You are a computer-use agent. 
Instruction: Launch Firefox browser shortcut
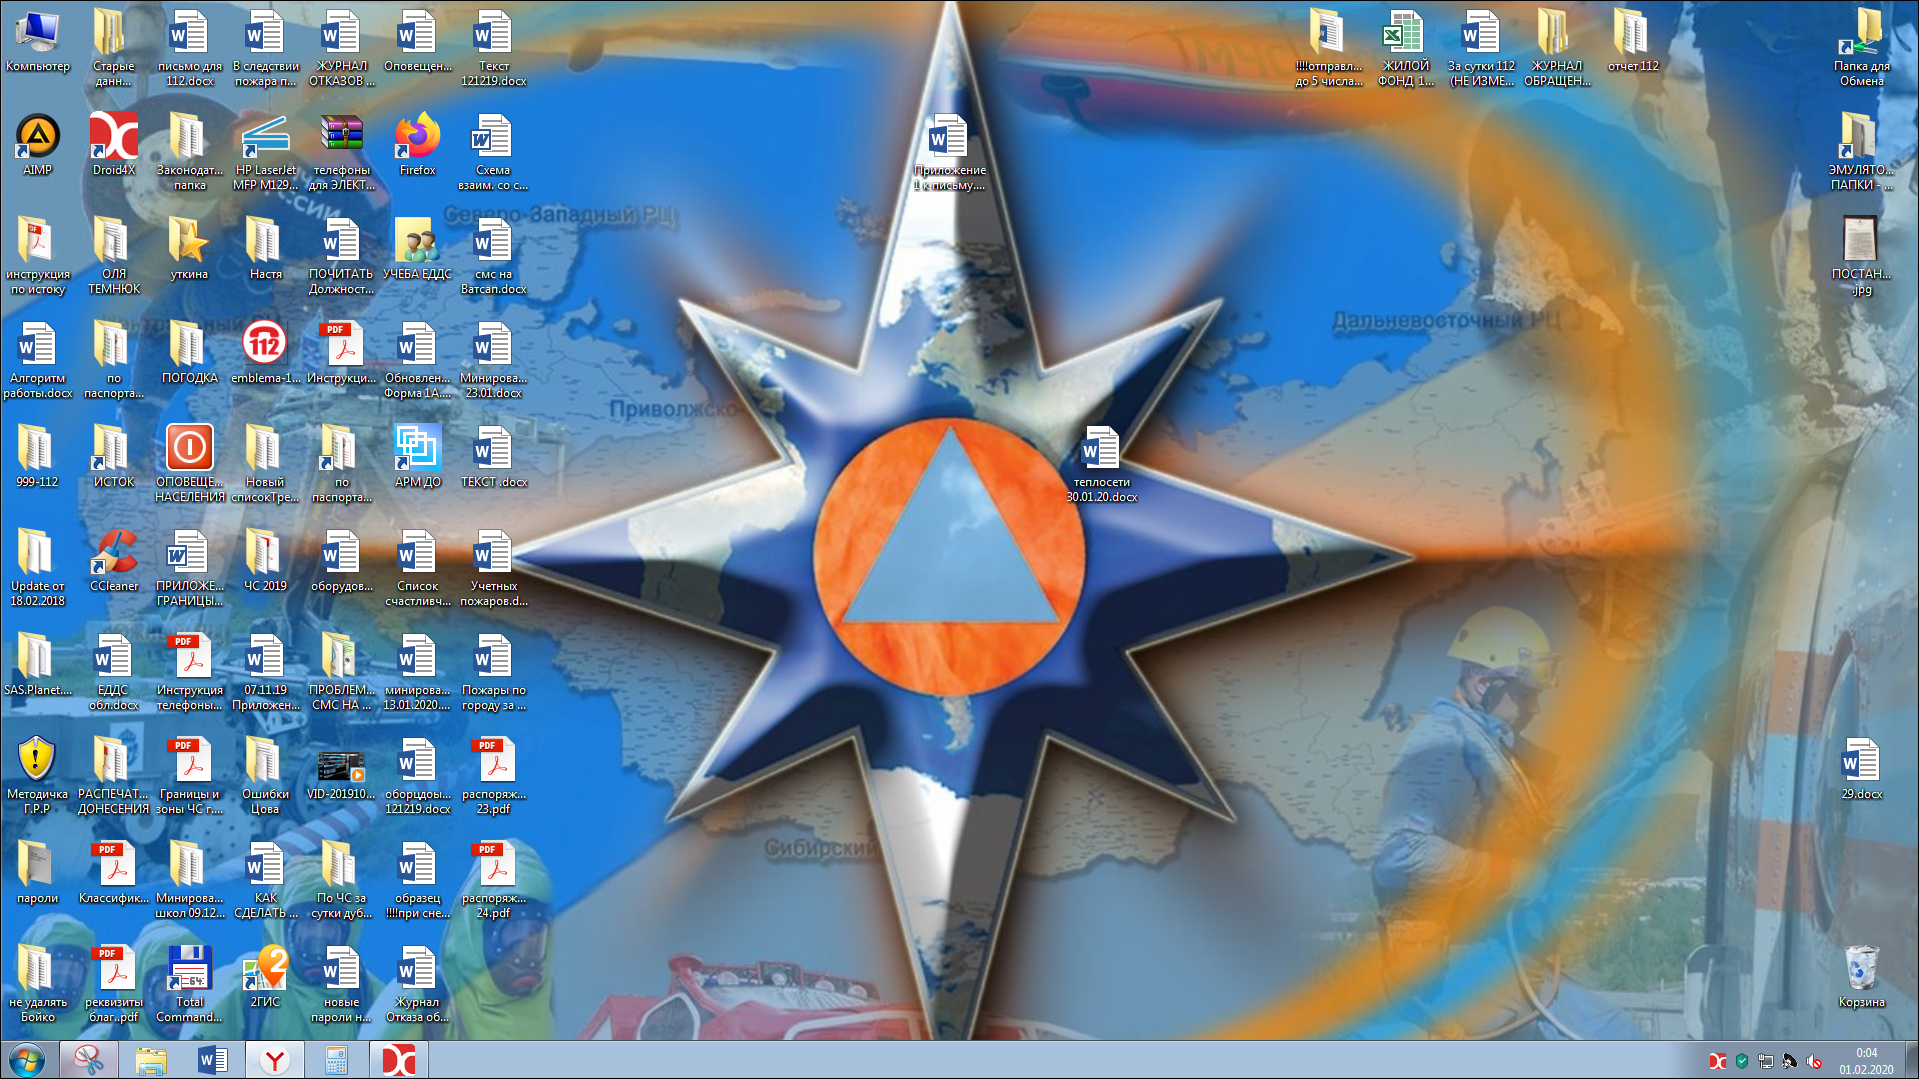click(x=418, y=145)
